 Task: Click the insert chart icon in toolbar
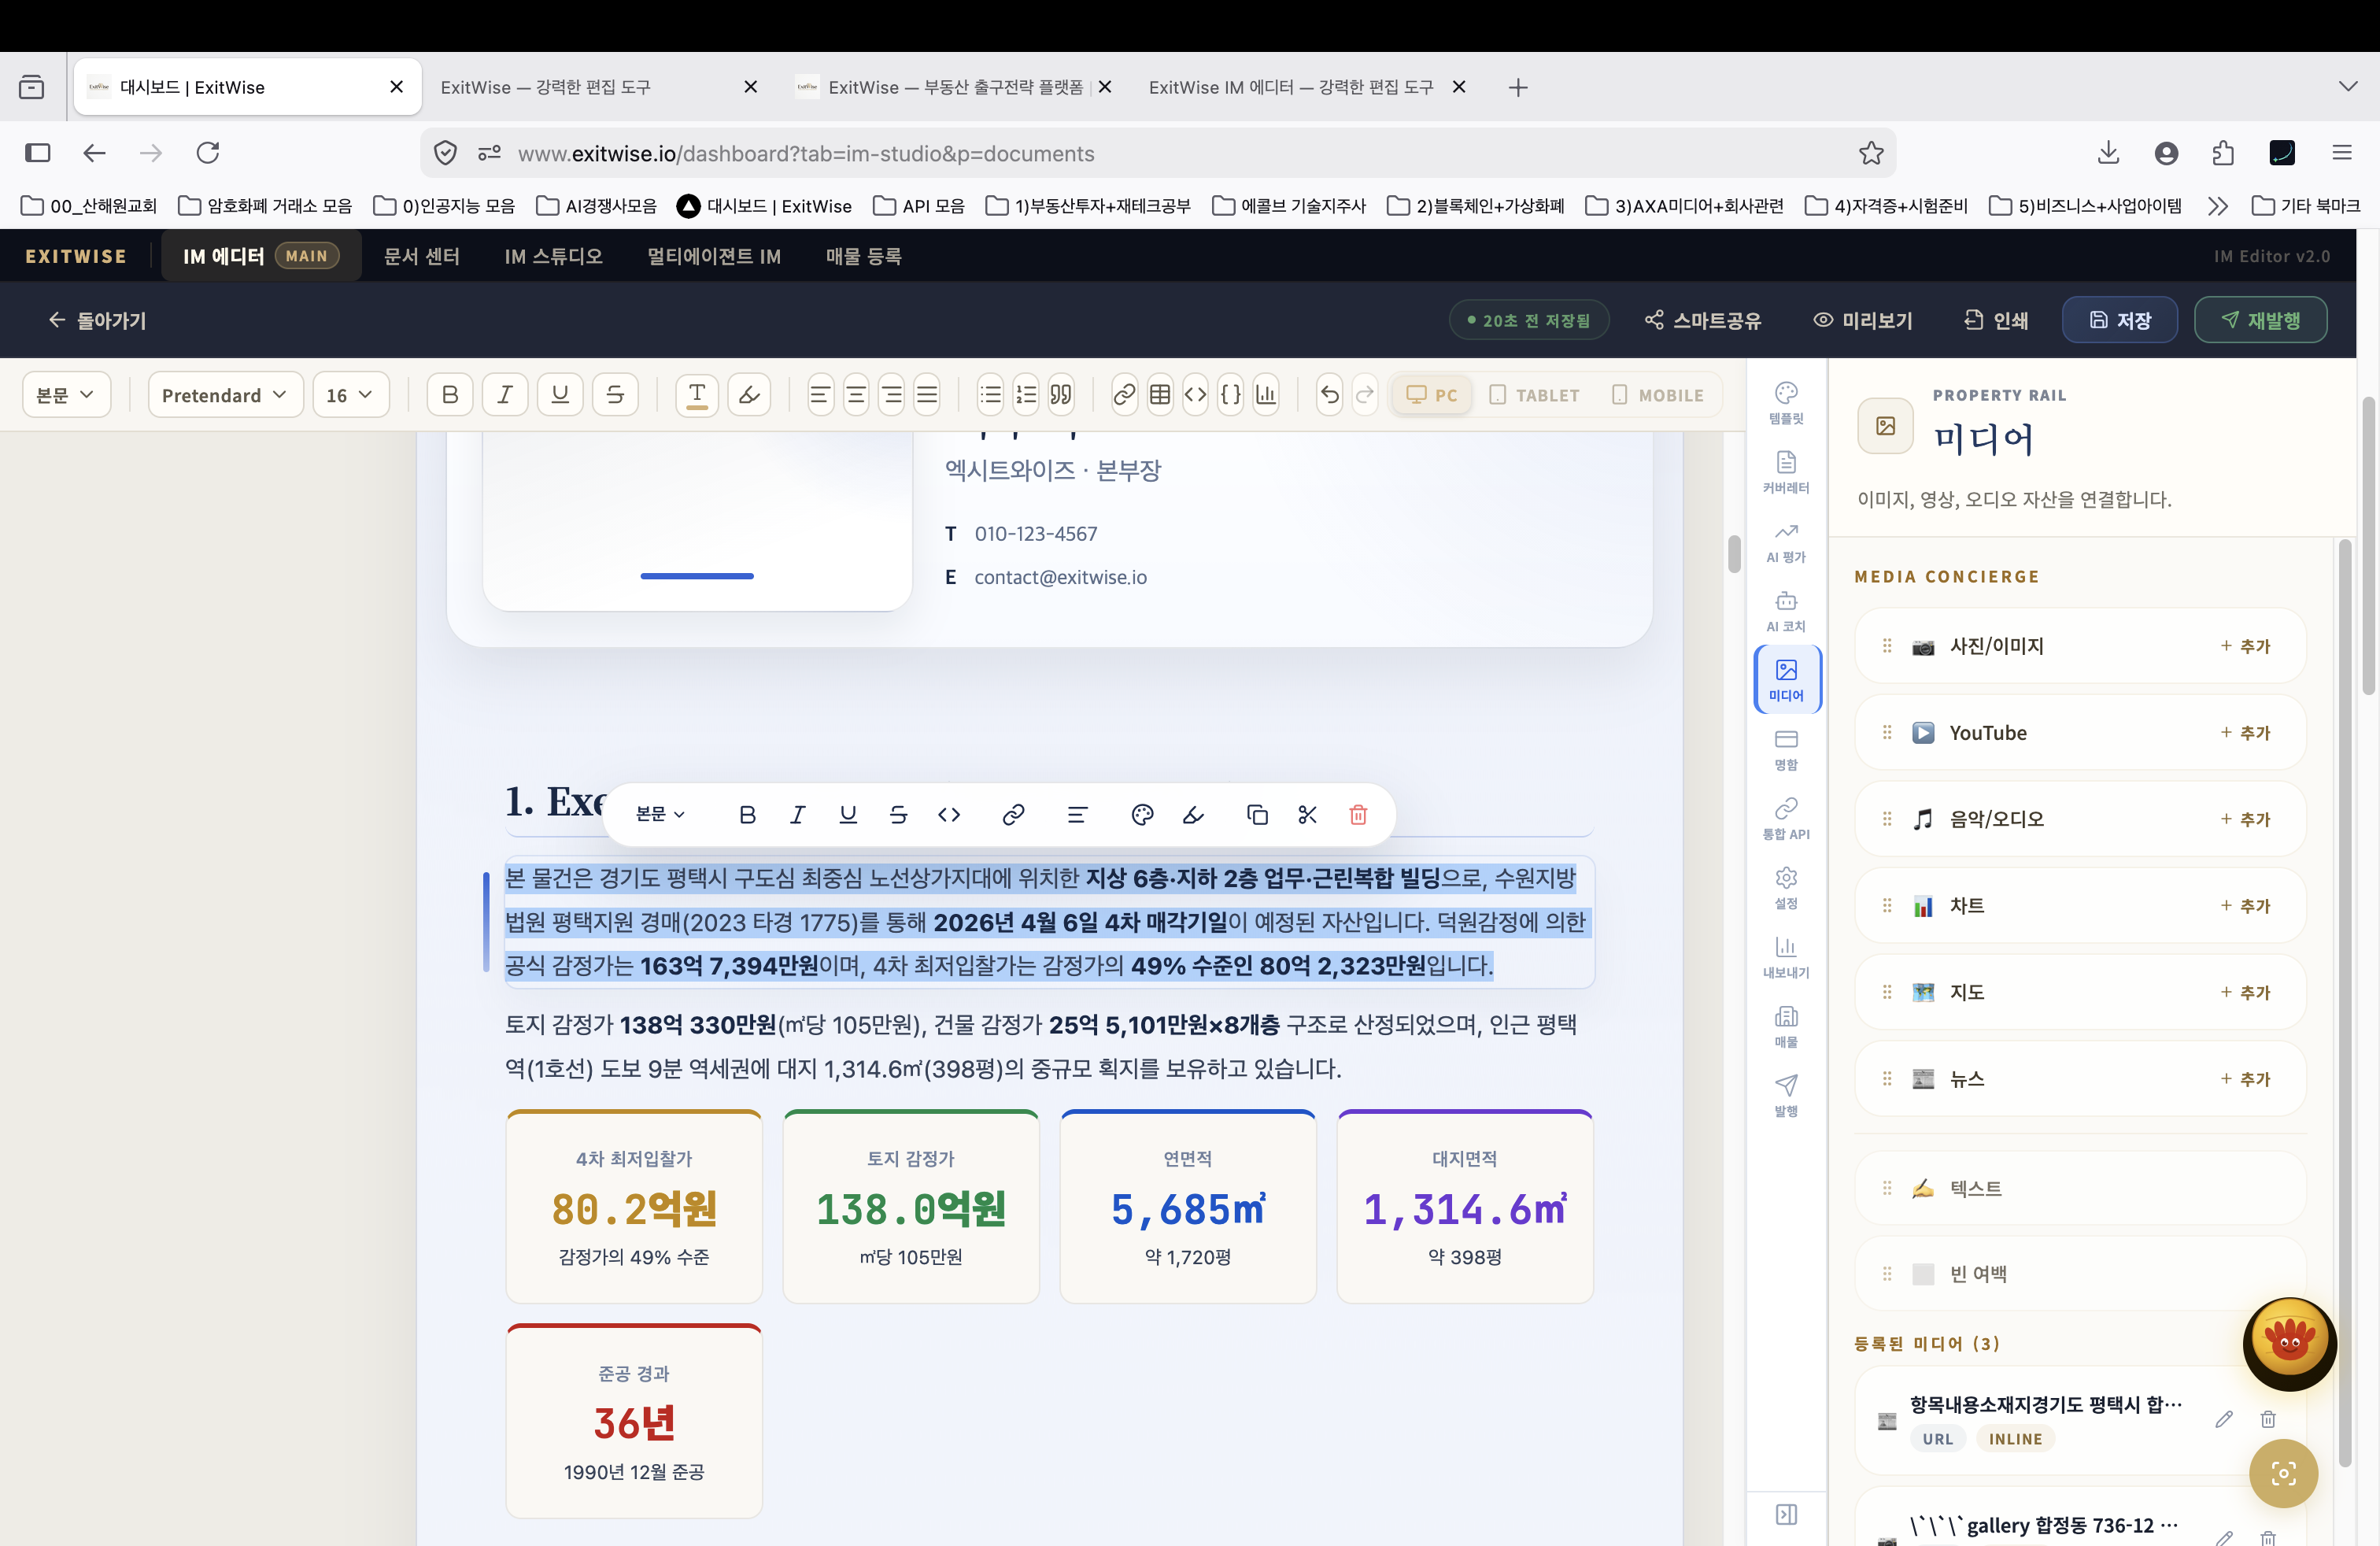point(1266,395)
